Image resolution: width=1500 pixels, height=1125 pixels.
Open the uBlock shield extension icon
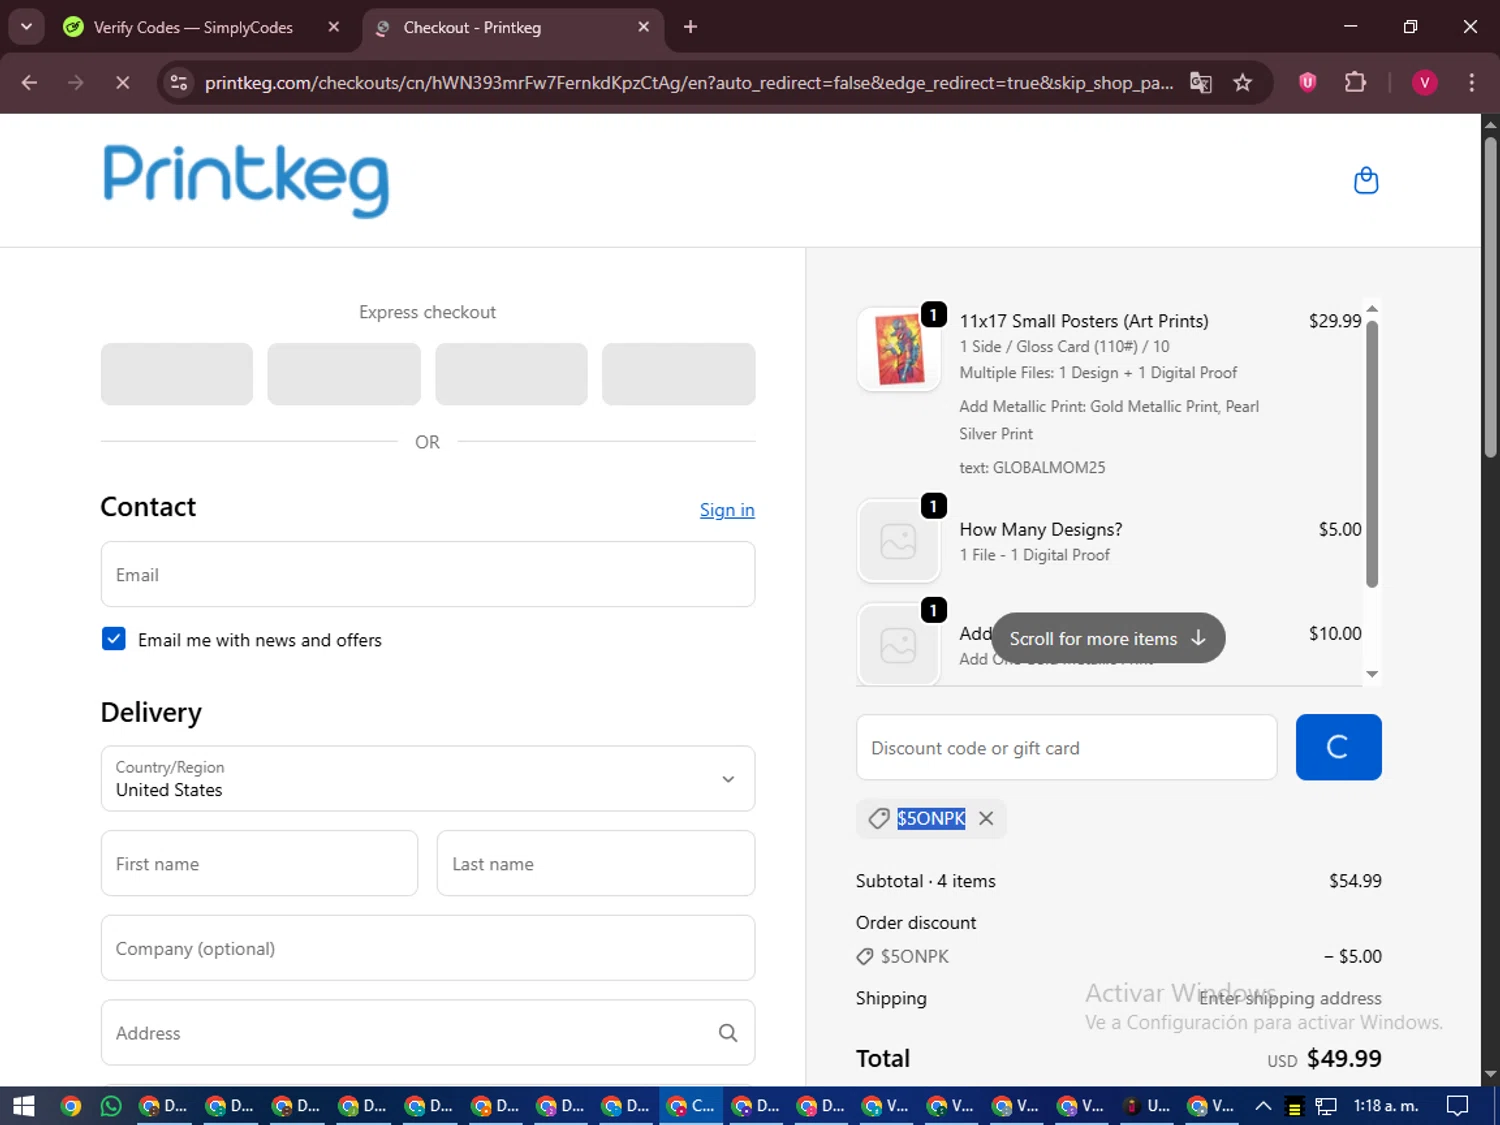click(x=1307, y=82)
